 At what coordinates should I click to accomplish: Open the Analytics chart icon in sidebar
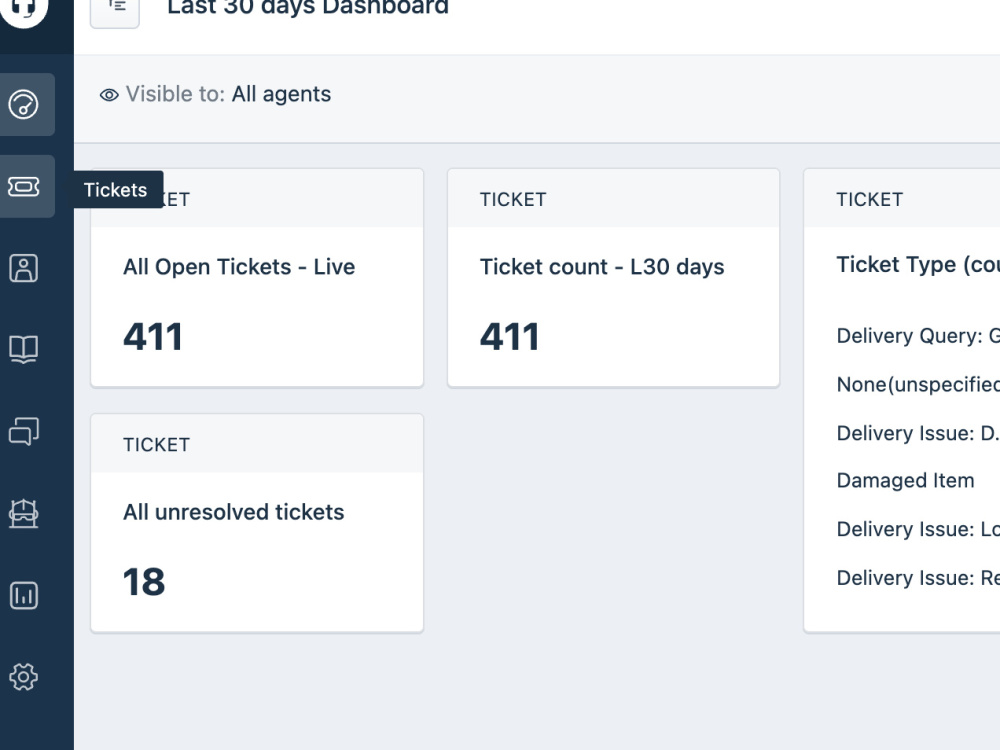coord(24,596)
